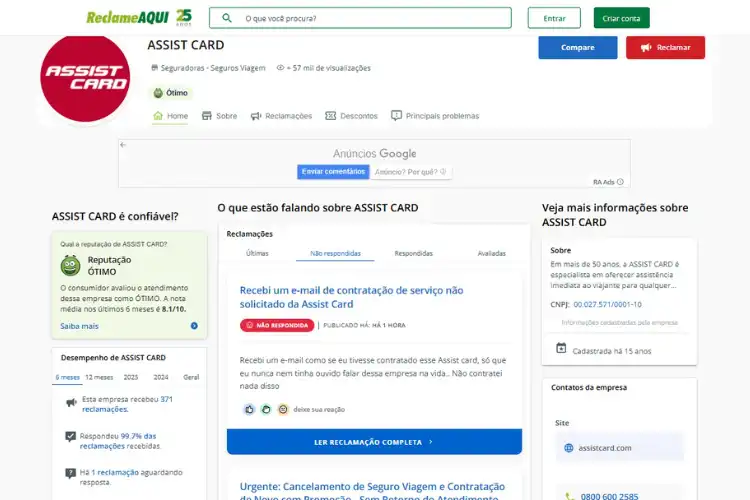
Task: Focus the 'O que você procura?' search field
Action: click(360, 18)
